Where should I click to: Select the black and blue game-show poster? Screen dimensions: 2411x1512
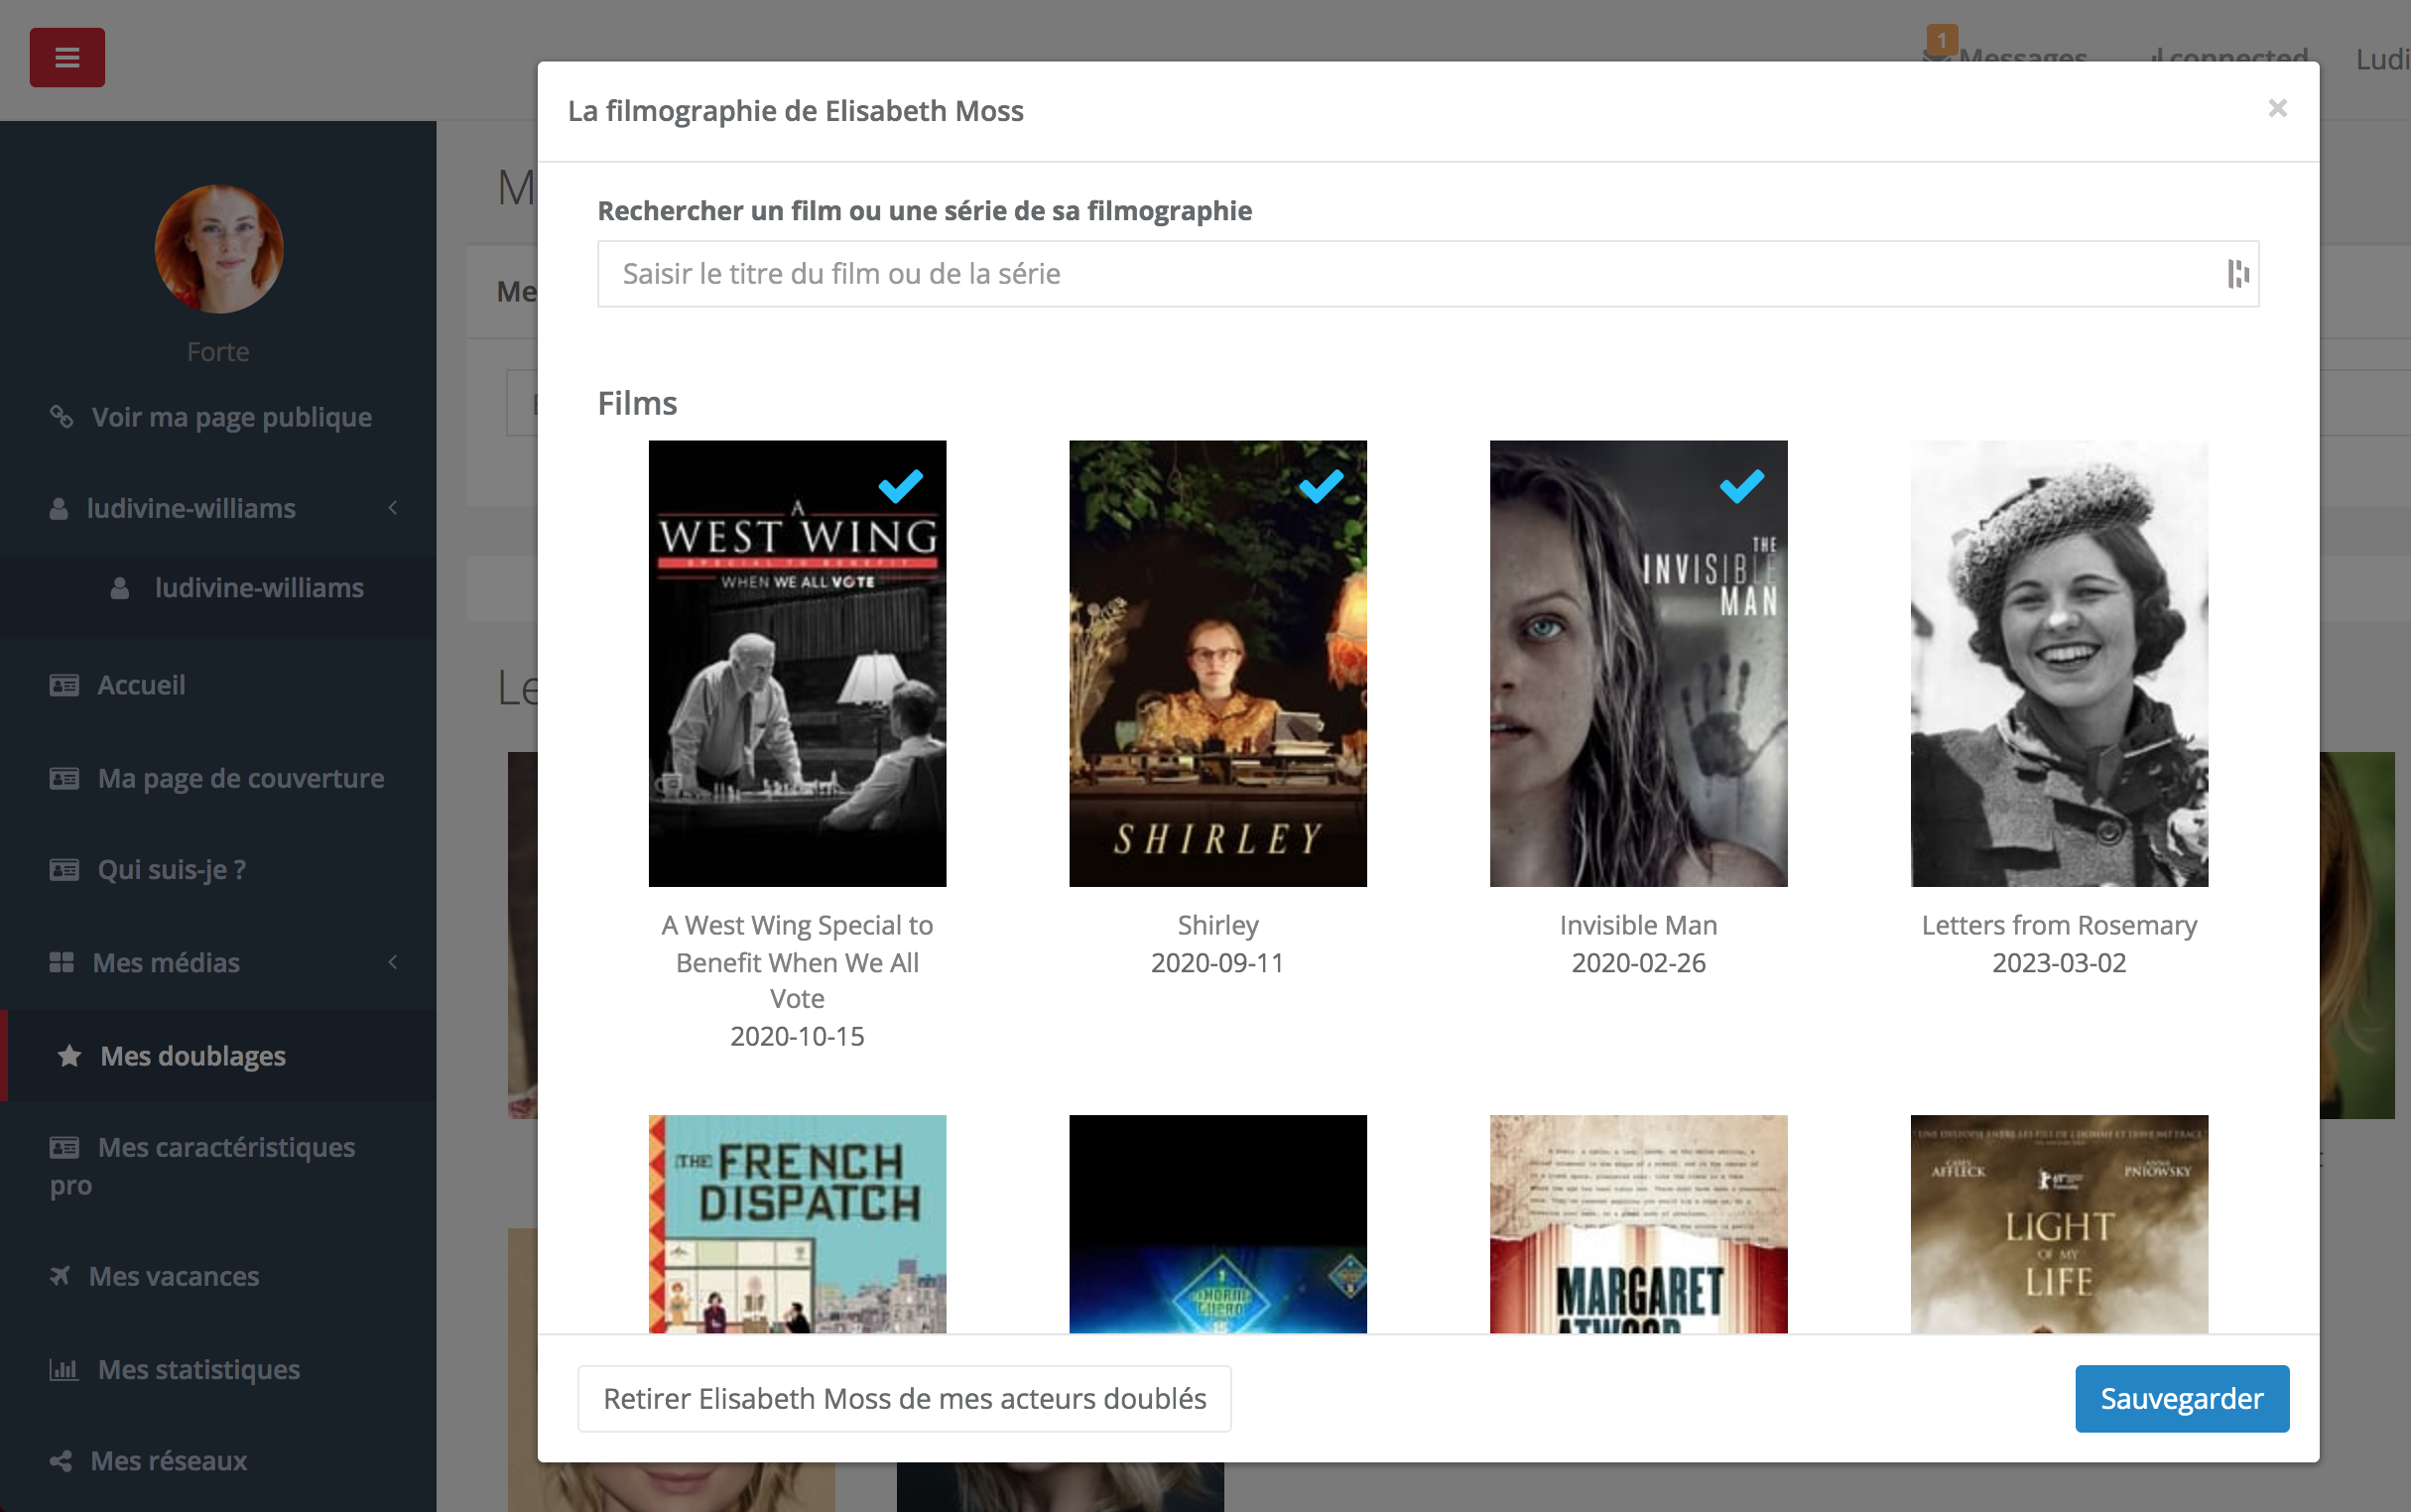pos(1217,1223)
